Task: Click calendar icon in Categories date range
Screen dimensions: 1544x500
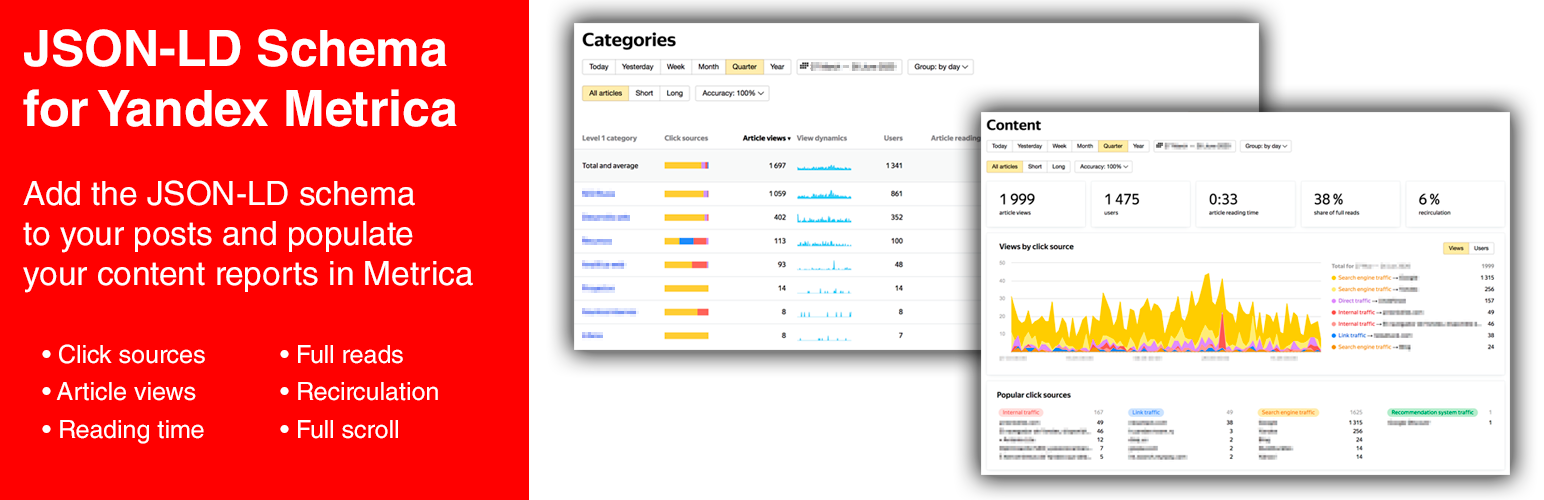Action: point(803,67)
